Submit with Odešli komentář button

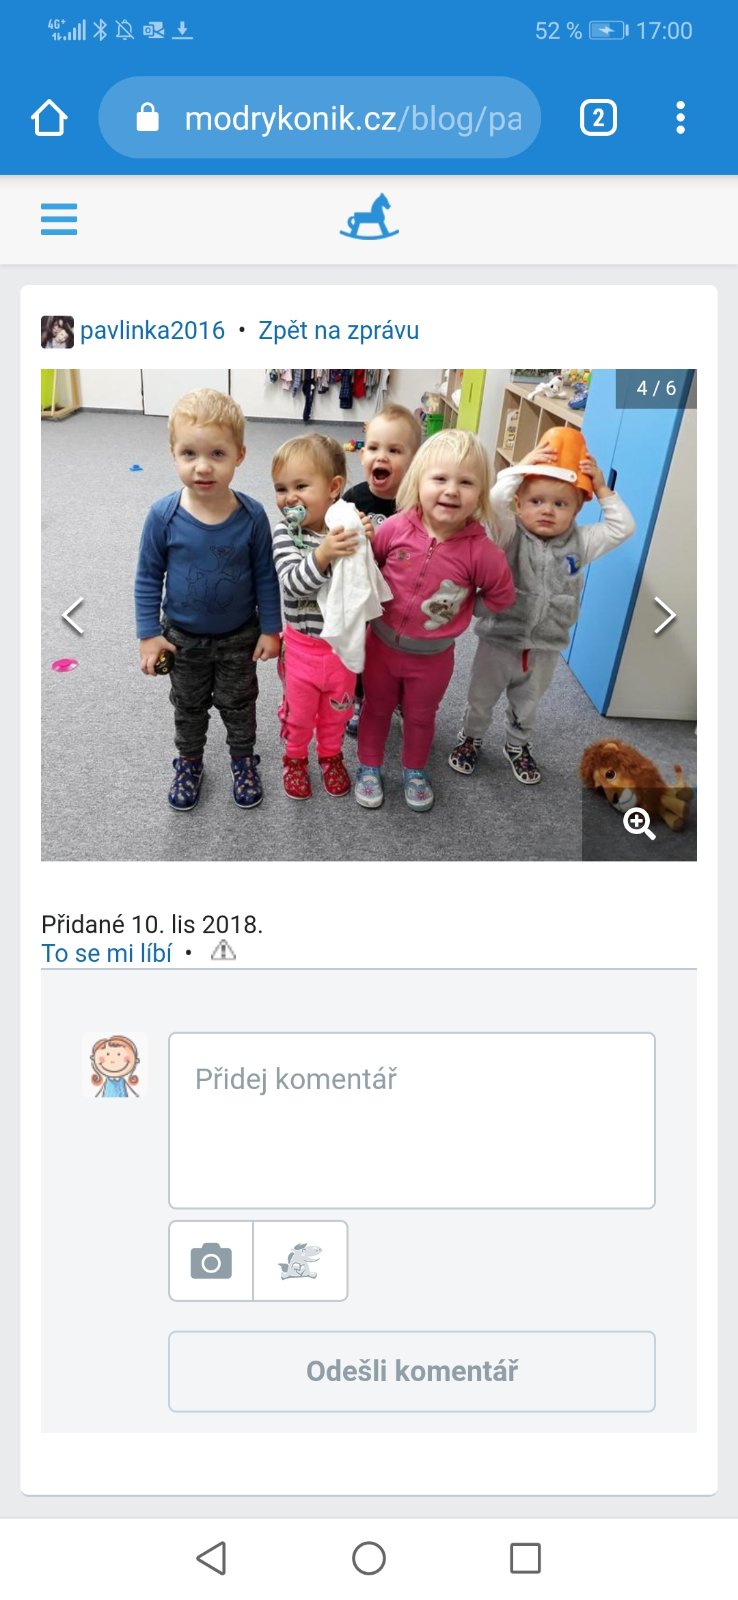point(412,1371)
